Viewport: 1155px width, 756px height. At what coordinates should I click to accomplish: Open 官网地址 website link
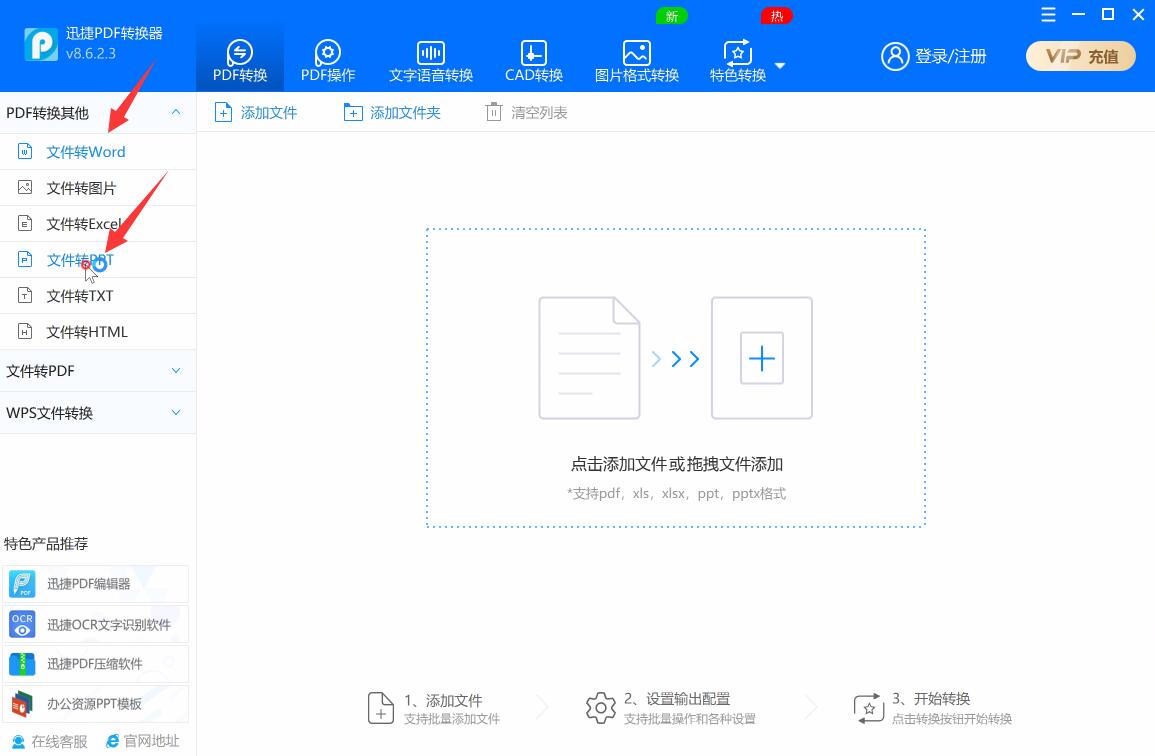(143, 741)
